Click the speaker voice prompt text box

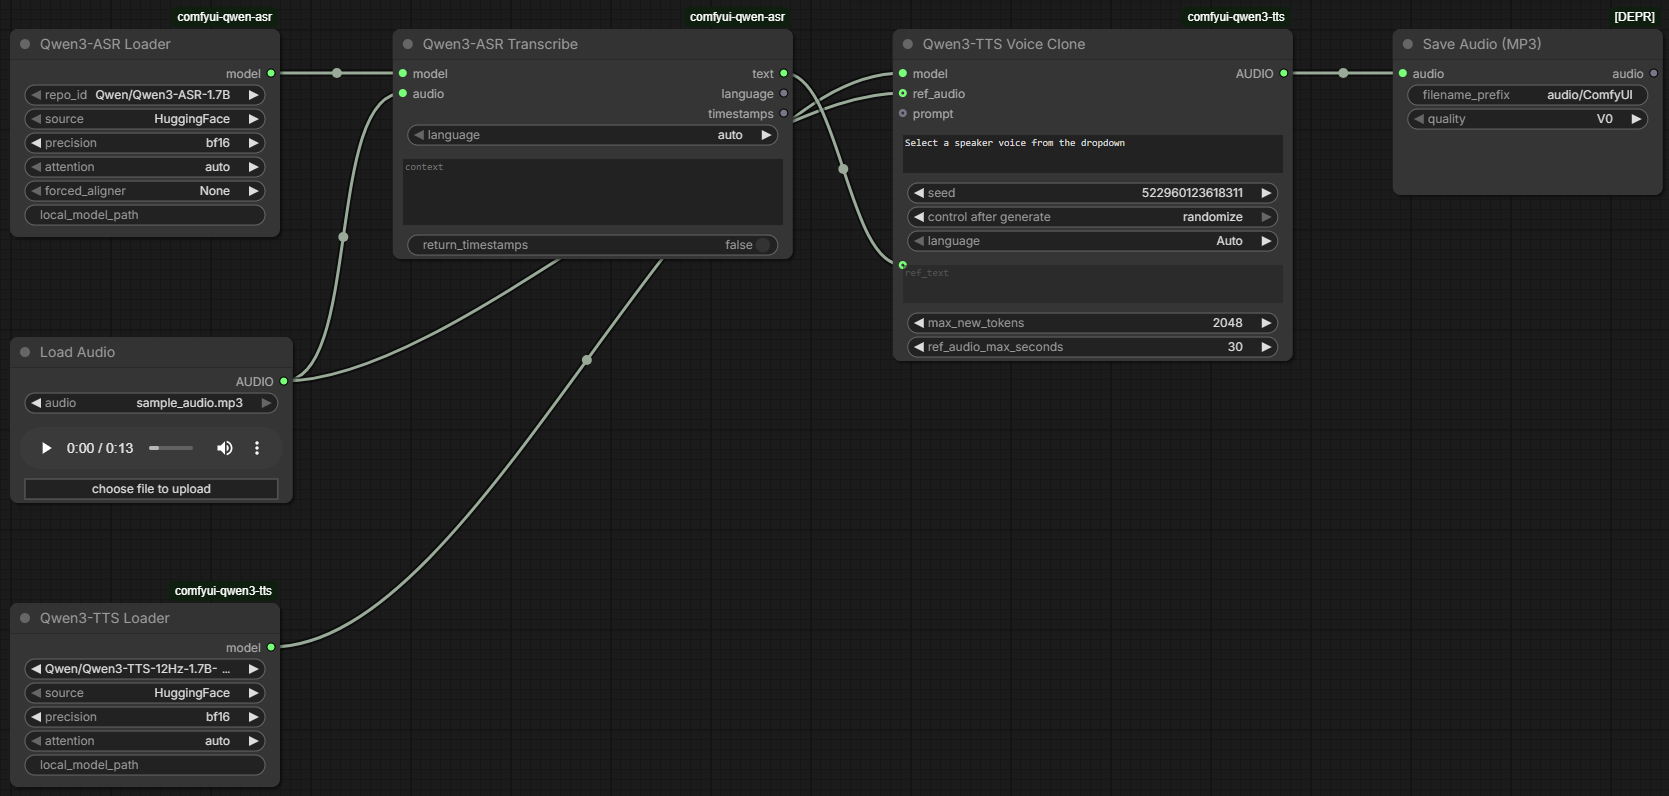tap(1093, 154)
